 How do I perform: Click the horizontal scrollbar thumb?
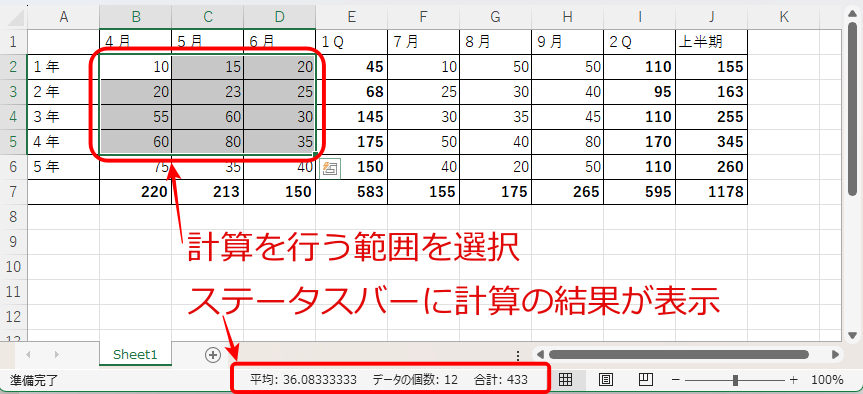[x=679, y=354]
